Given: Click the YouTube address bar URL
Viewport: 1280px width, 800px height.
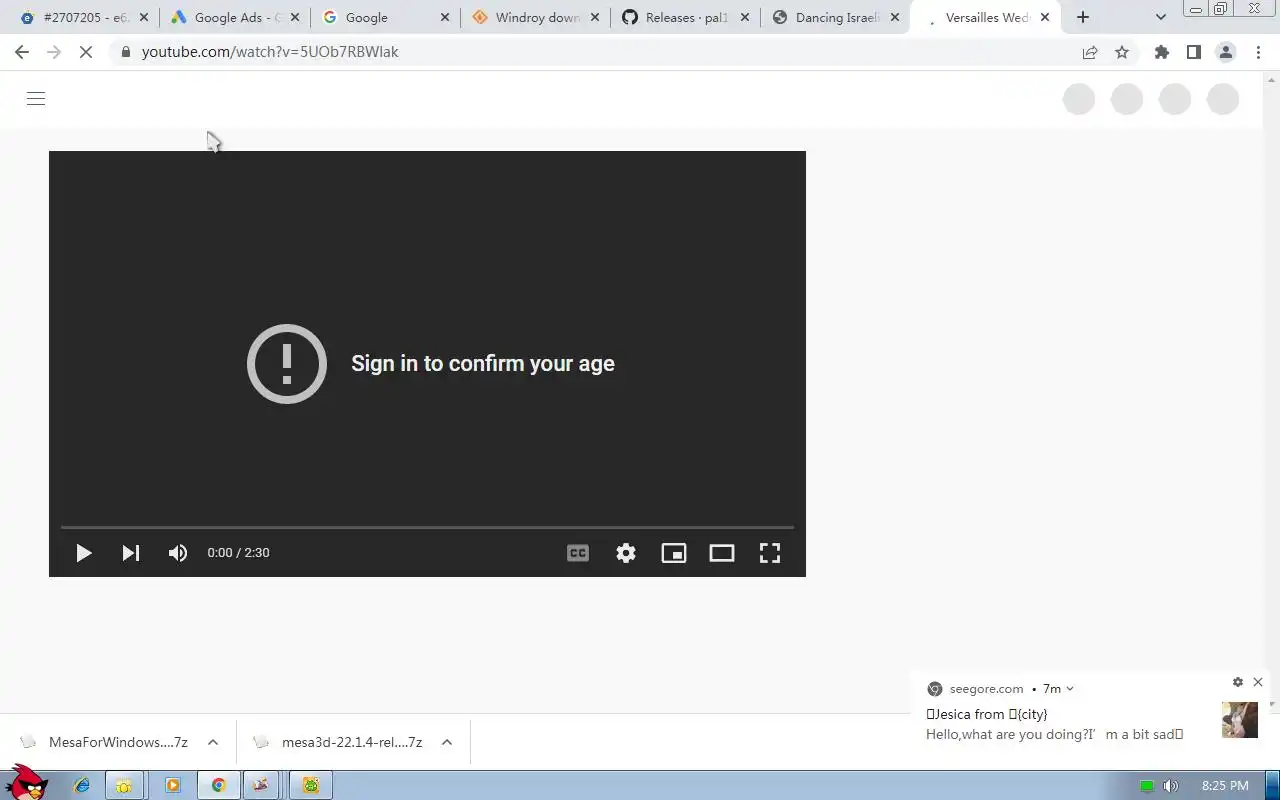Looking at the screenshot, I should (270, 52).
